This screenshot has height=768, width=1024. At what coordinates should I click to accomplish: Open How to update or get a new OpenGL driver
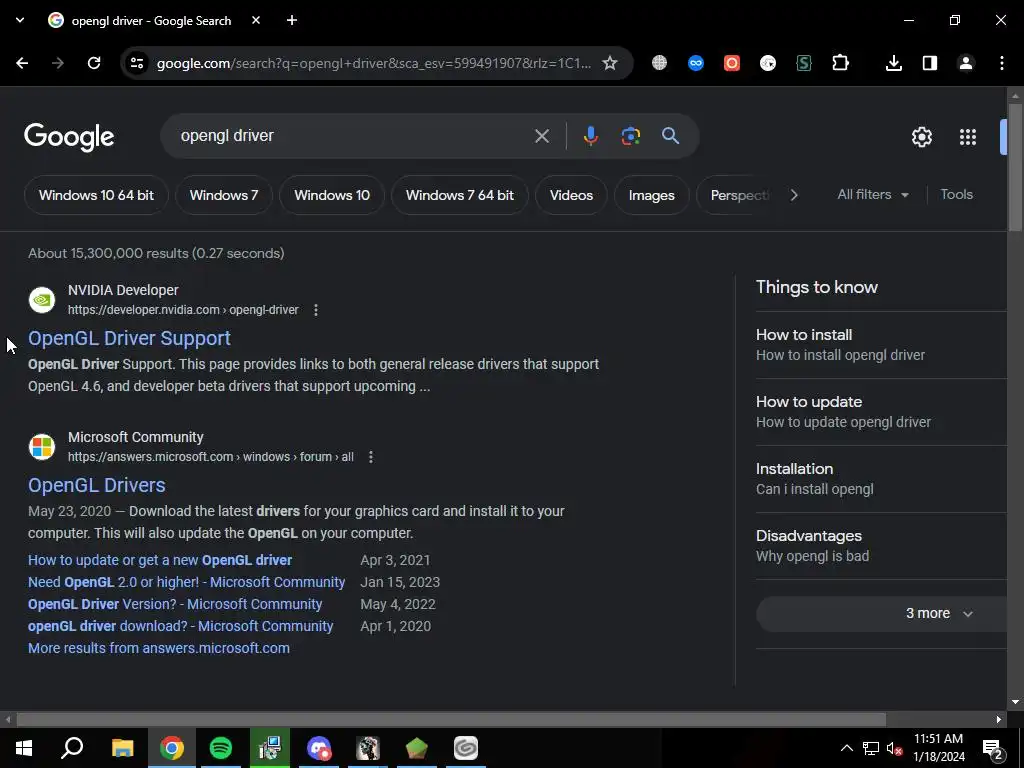point(160,560)
